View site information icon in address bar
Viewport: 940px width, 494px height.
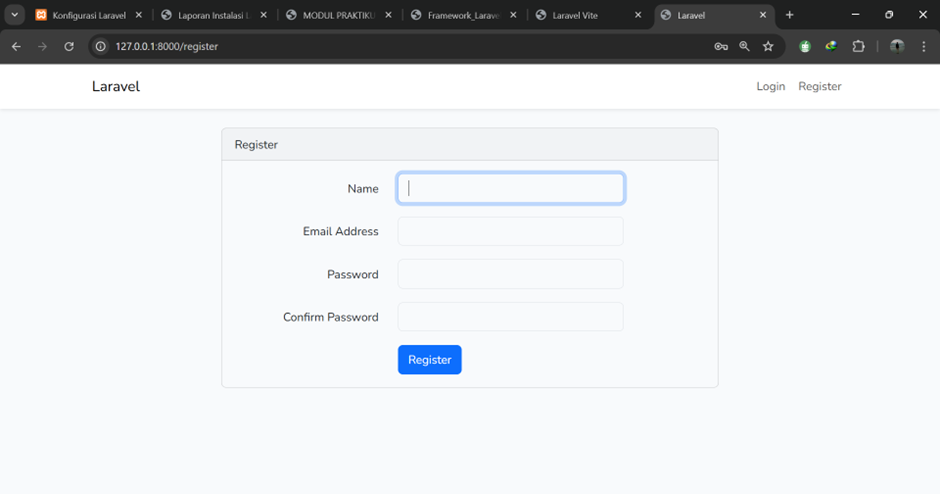(x=101, y=46)
